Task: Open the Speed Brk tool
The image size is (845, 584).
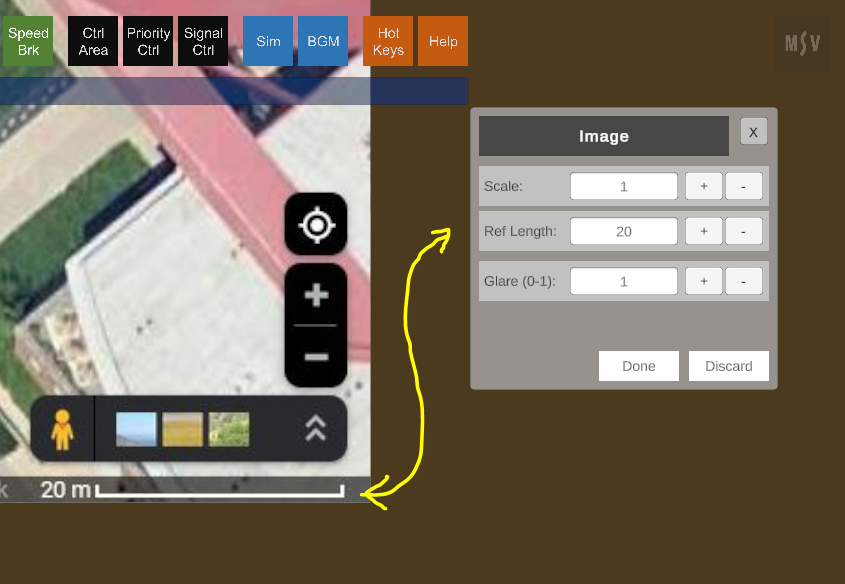Action: 28,41
